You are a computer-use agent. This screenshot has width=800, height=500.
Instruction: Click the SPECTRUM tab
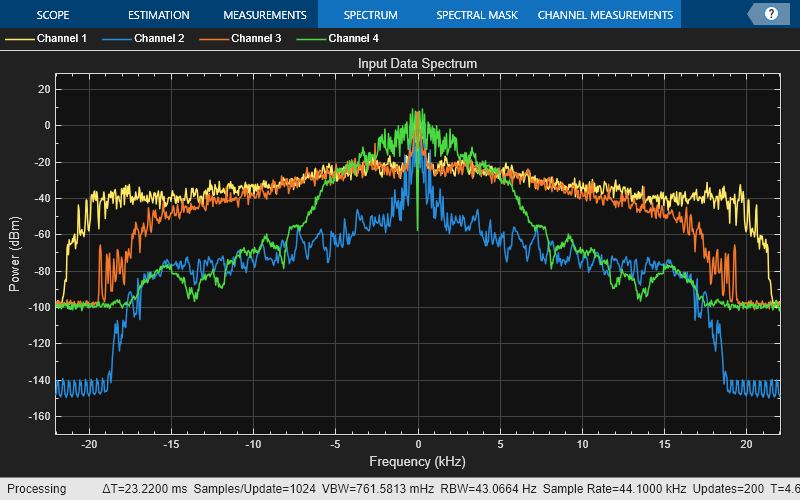click(370, 15)
